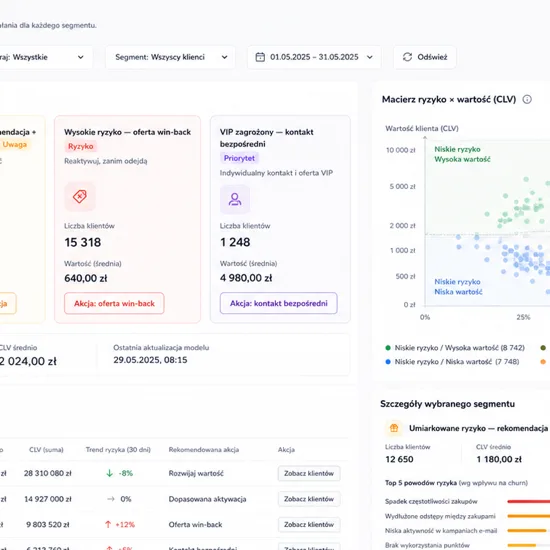
Task: Click the gift icon beside Umiarkowane ryzyko
Action: point(394,428)
